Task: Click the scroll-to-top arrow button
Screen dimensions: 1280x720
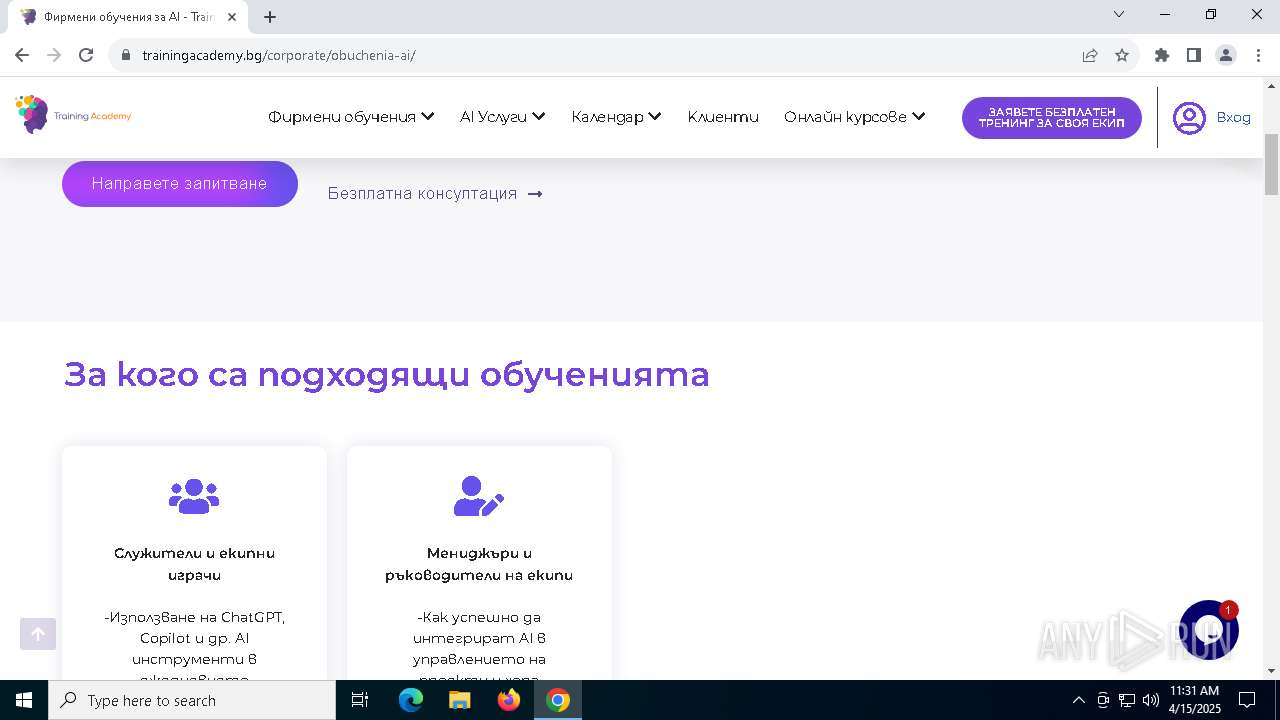Action: [38, 634]
